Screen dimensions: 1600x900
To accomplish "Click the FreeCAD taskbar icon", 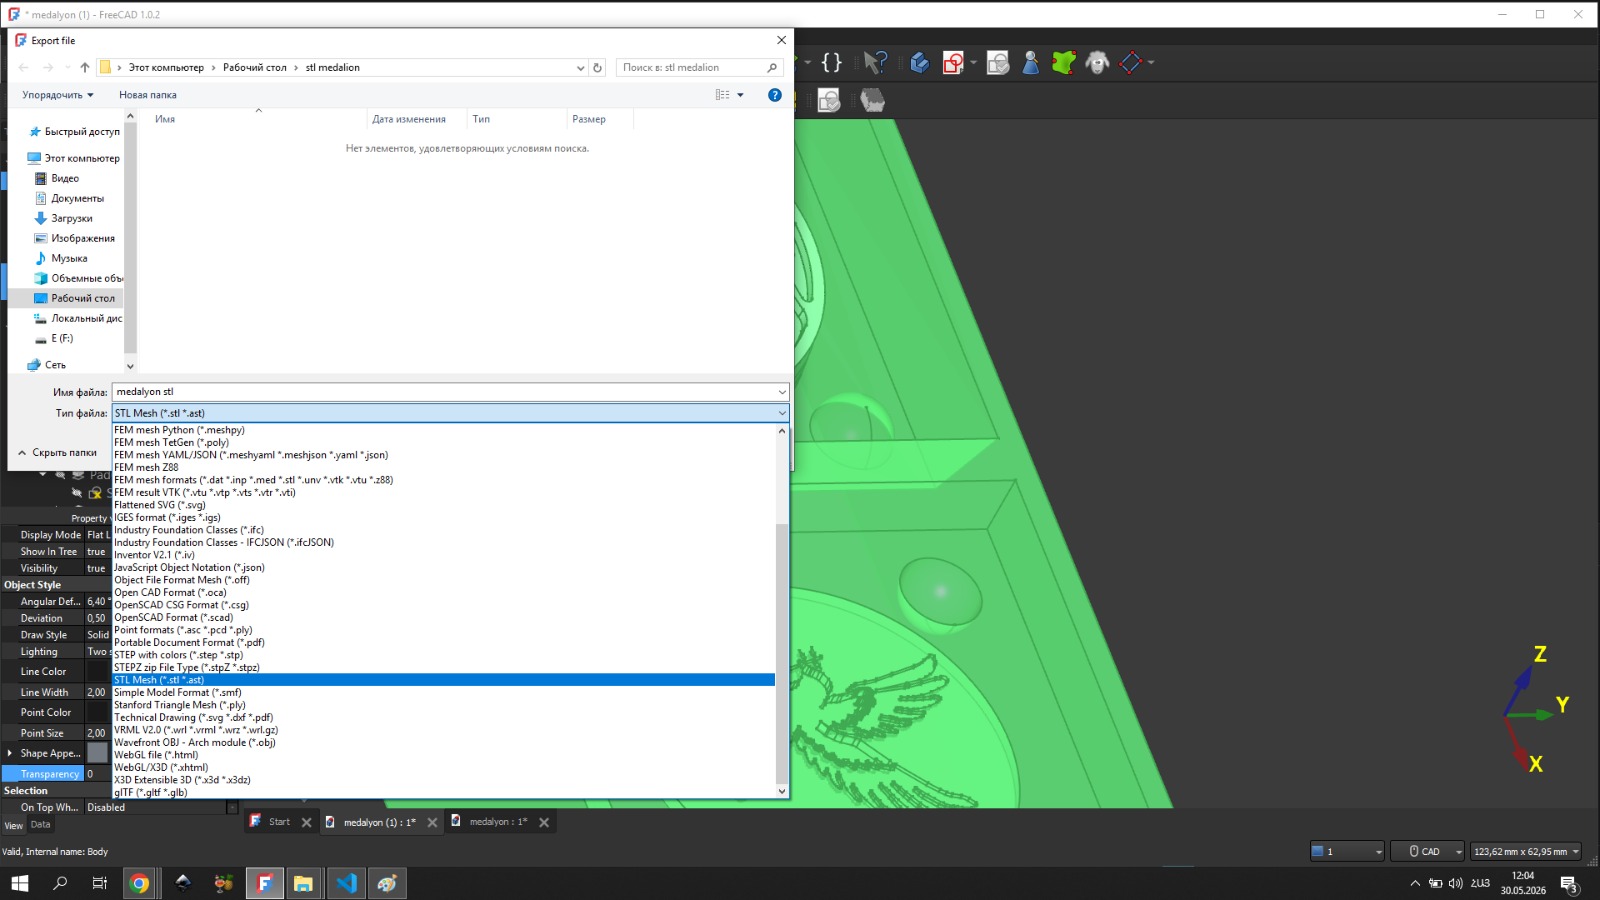I will [x=264, y=883].
